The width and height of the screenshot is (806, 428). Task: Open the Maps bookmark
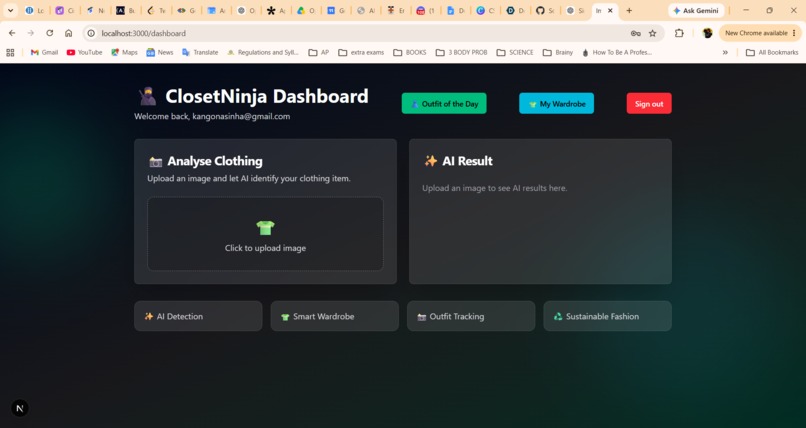[124, 52]
